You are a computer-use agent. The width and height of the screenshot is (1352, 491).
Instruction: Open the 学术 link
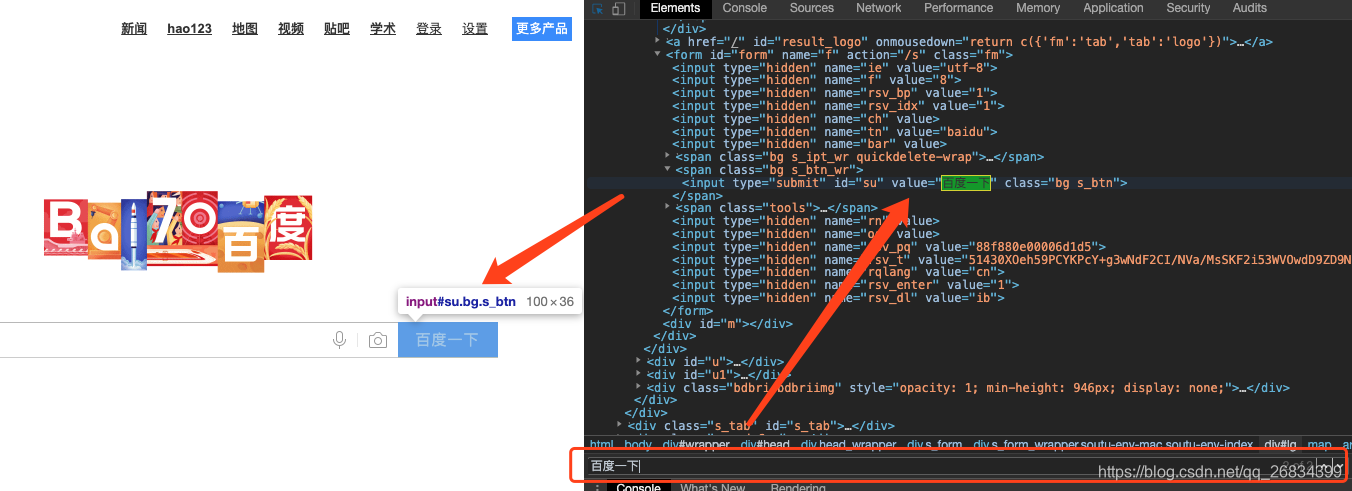point(383,29)
